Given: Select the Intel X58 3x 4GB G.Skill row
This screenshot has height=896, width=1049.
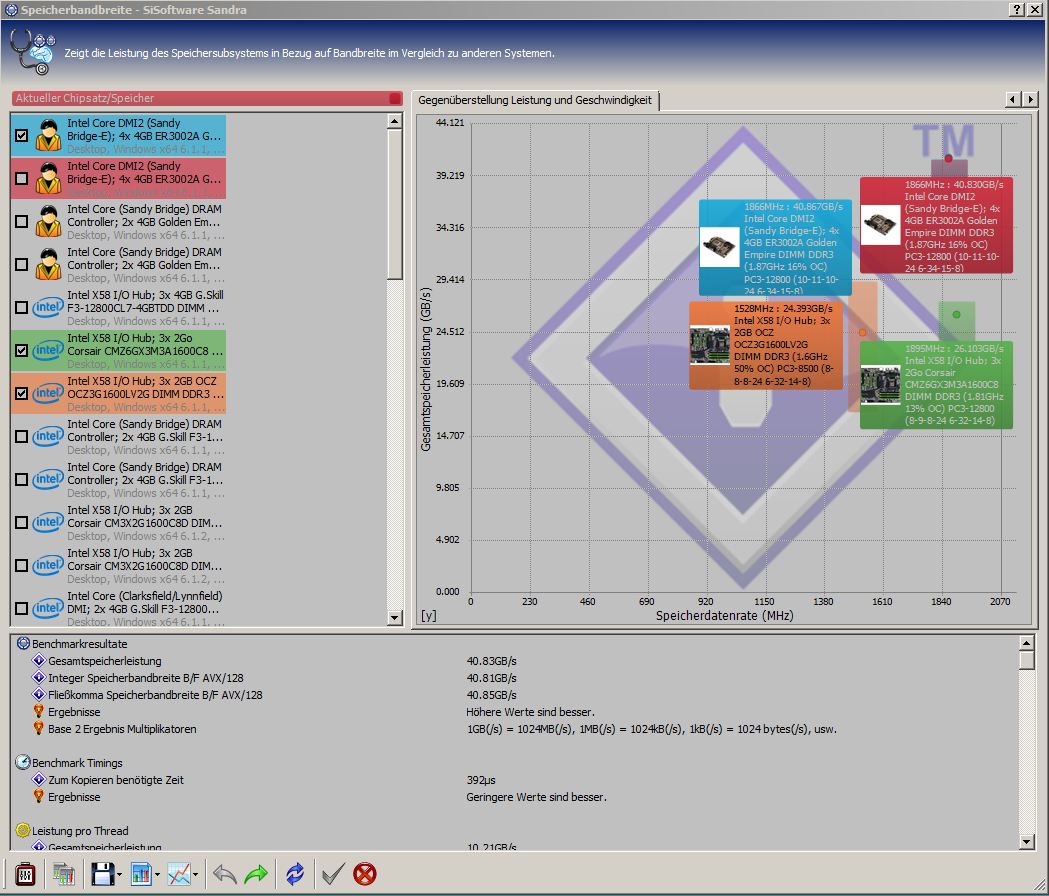Looking at the screenshot, I should coord(119,307).
